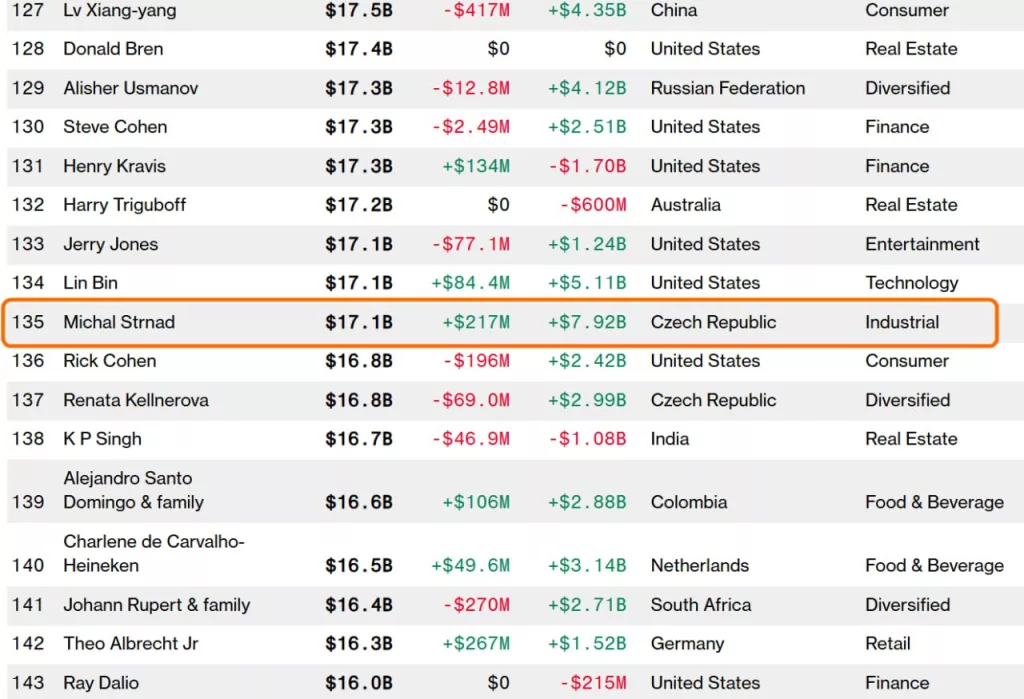Click Lv Xiang-yang's name
The width and height of the screenshot is (1024, 699).
(x=119, y=11)
